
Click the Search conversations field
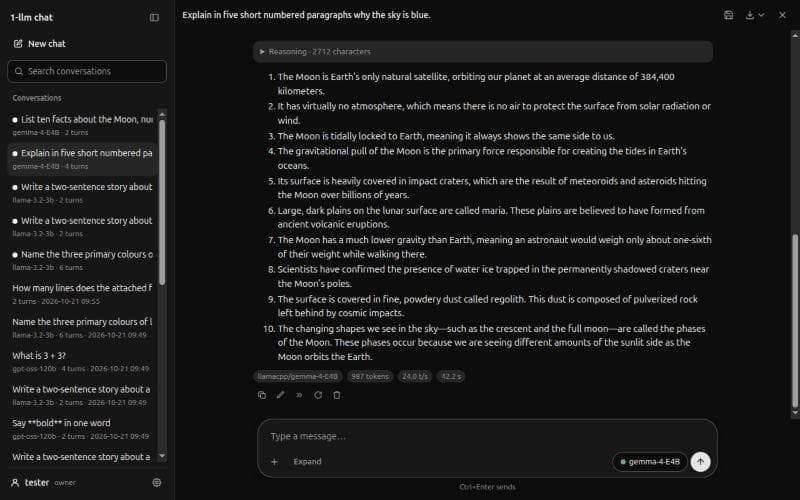pyautogui.click(x=87, y=71)
